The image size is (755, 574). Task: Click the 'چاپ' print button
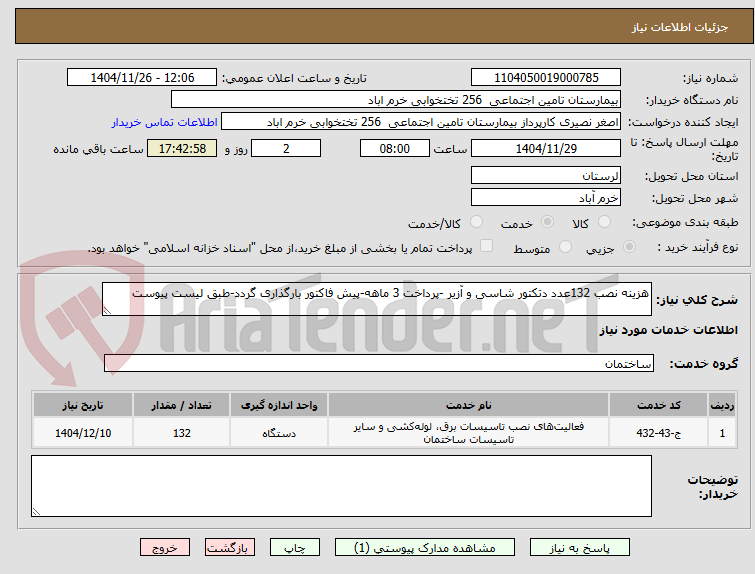[x=295, y=548]
